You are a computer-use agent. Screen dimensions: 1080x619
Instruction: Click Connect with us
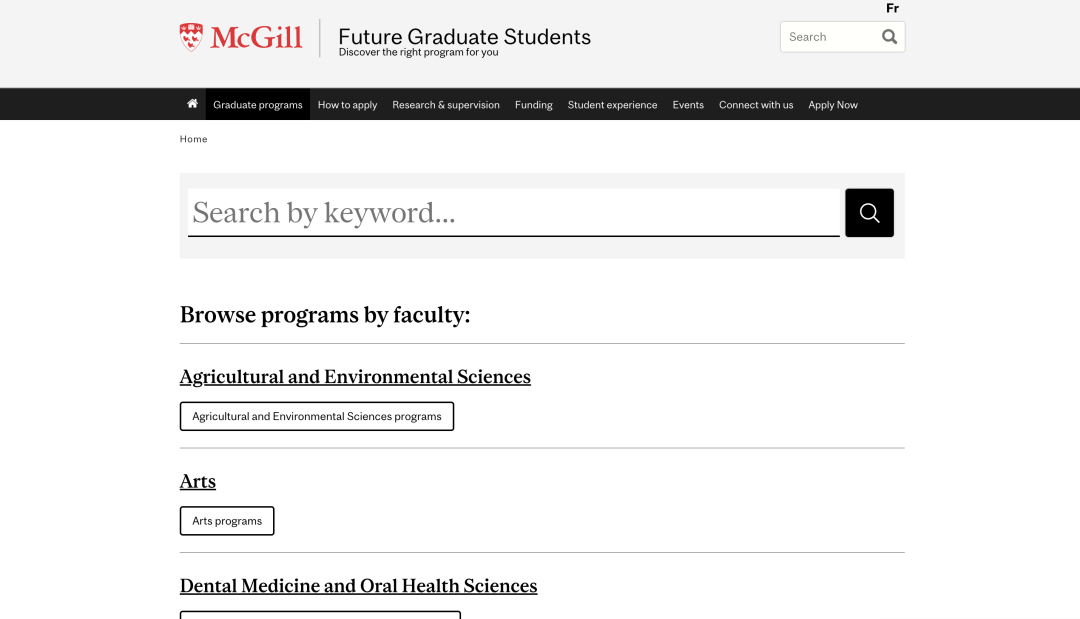coord(756,105)
